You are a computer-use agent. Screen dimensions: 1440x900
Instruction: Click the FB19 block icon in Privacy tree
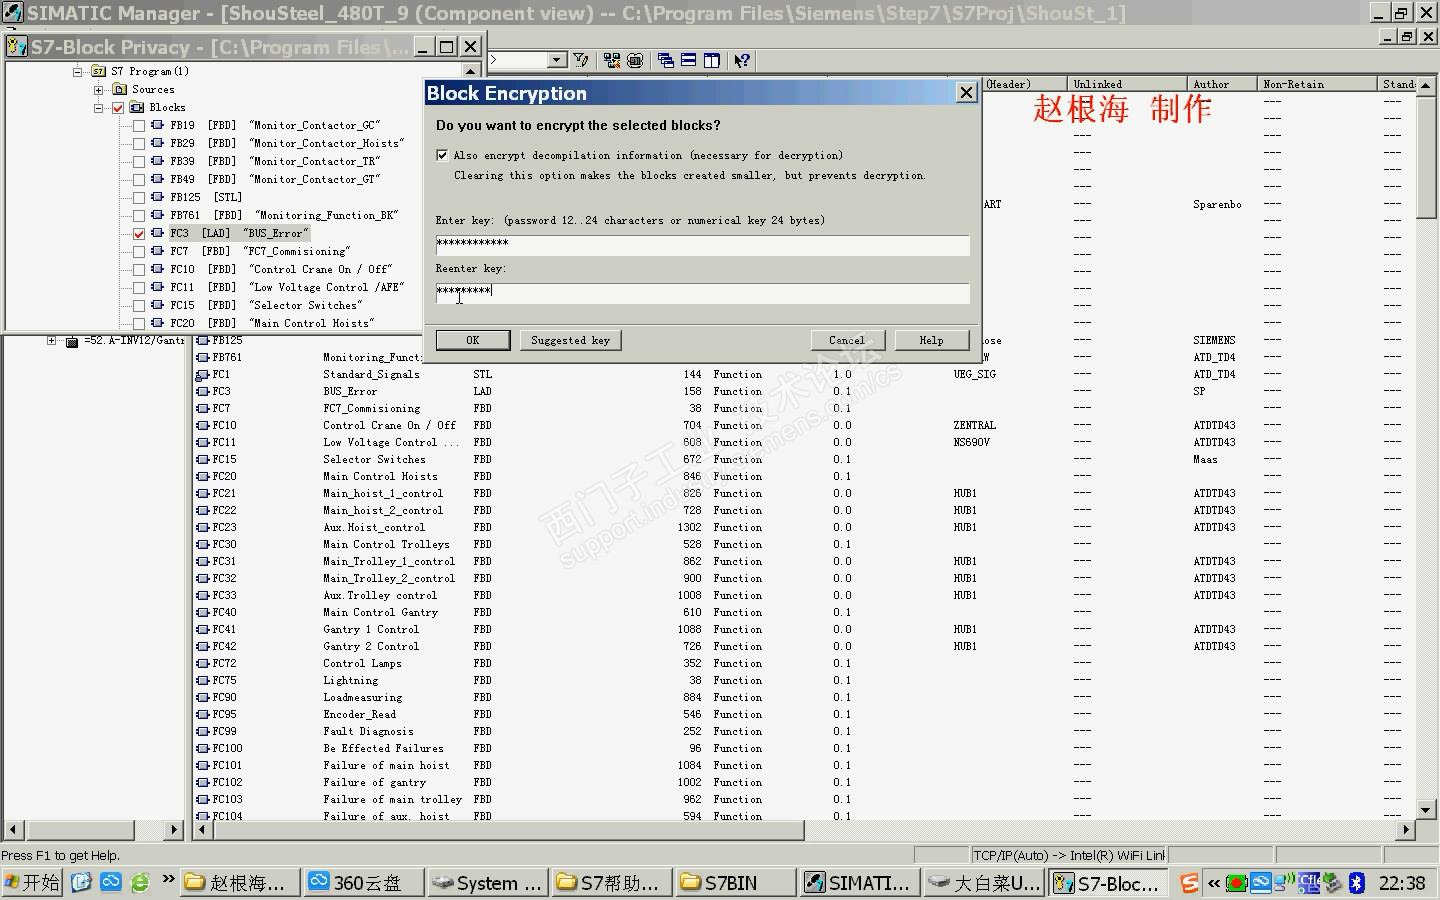[x=157, y=125]
